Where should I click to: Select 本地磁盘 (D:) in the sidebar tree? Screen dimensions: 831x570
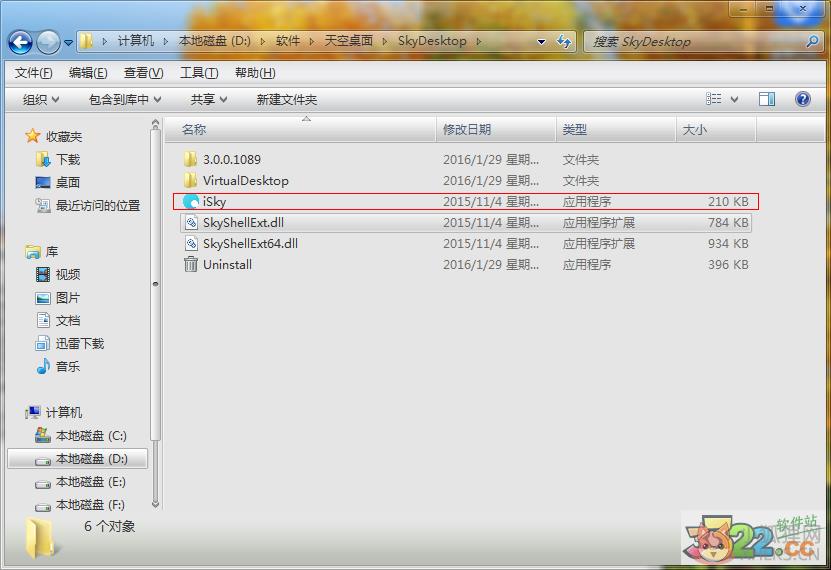coord(77,459)
